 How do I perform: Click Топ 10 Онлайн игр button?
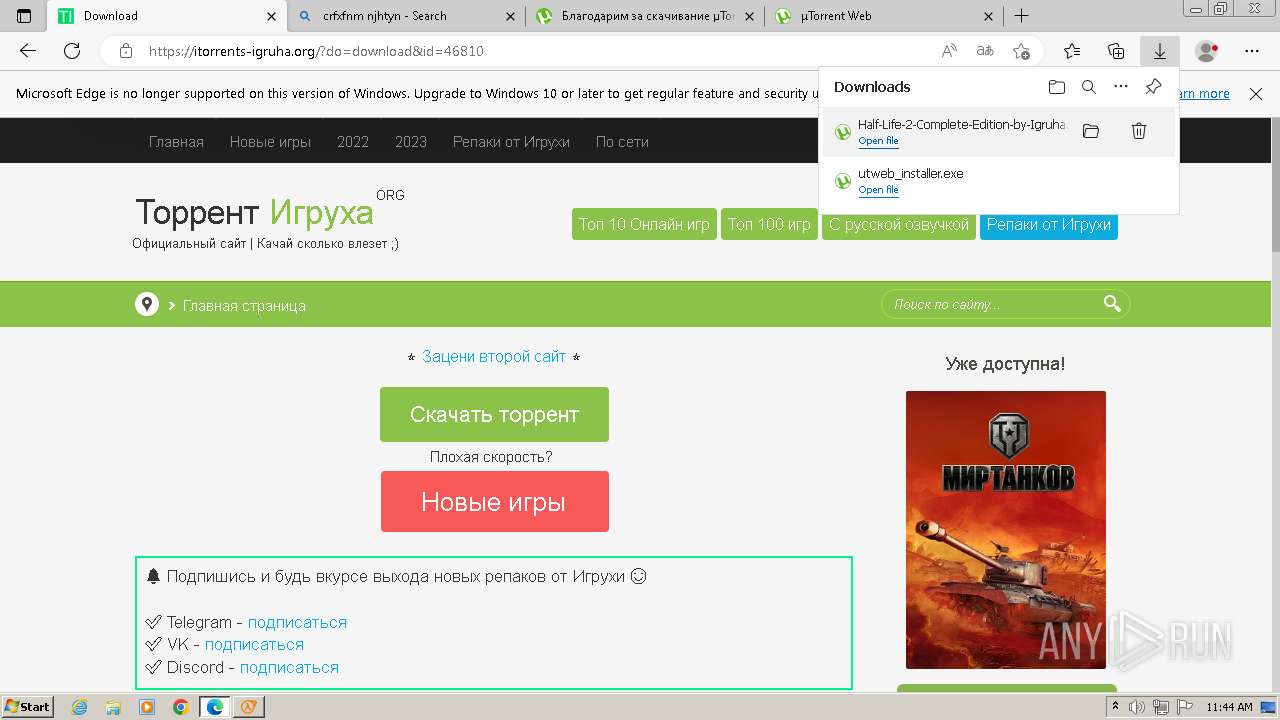tap(644, 224)
